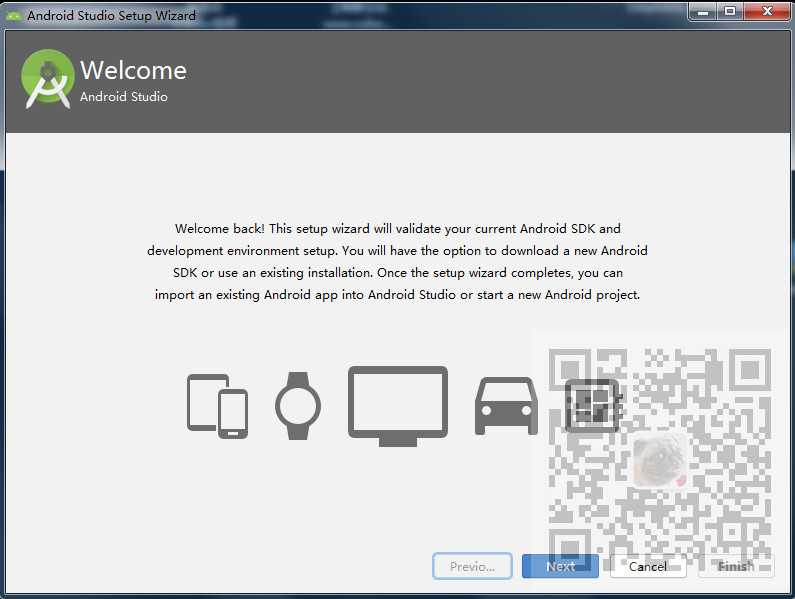The width and height of the screenshot is (795, 599).
Task: Click the Previous button
Action: click(473, 566)
